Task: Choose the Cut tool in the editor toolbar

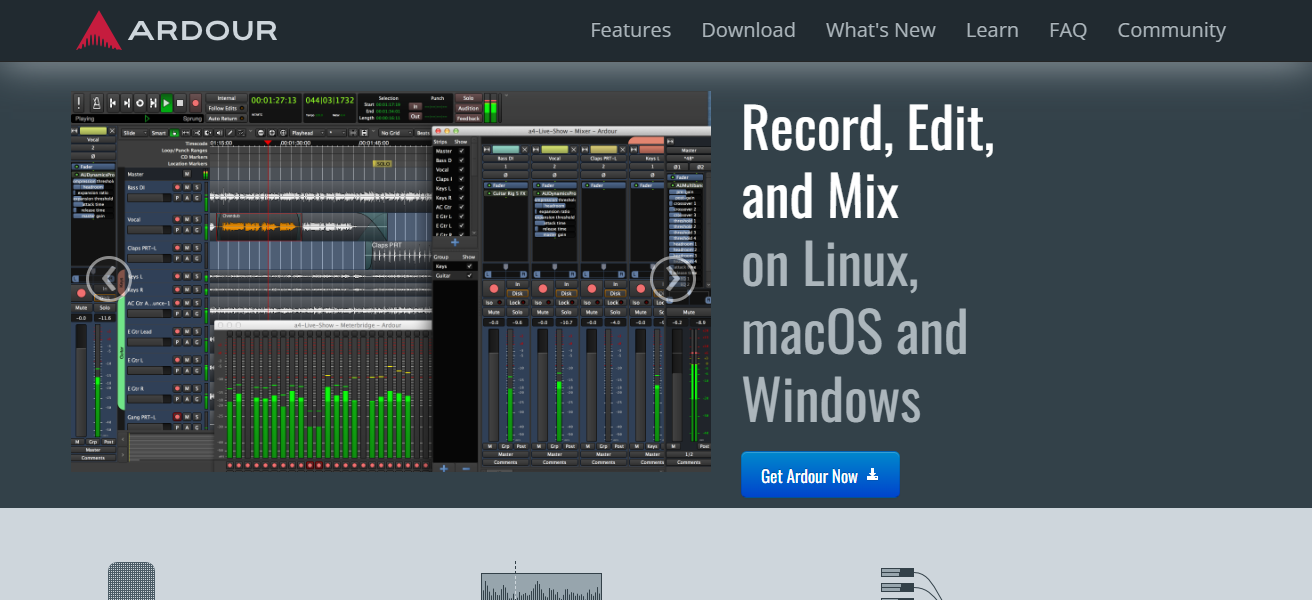Action: point(195,132)
